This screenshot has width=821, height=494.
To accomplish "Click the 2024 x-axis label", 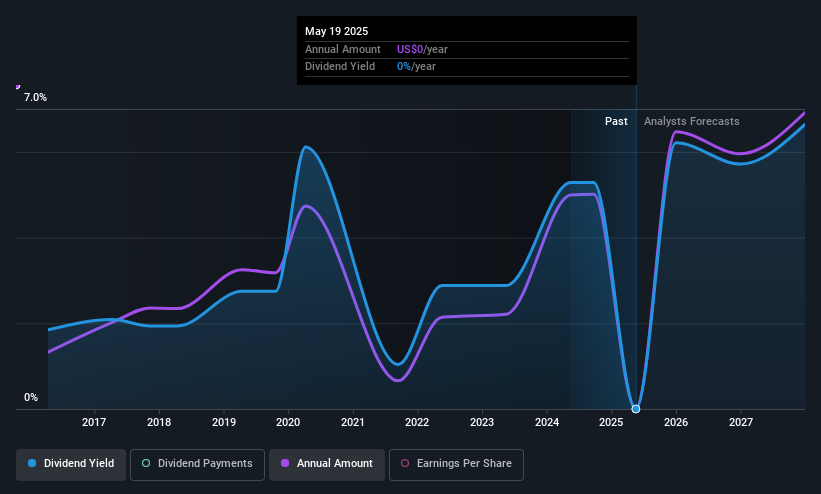I will click(547, 422).
